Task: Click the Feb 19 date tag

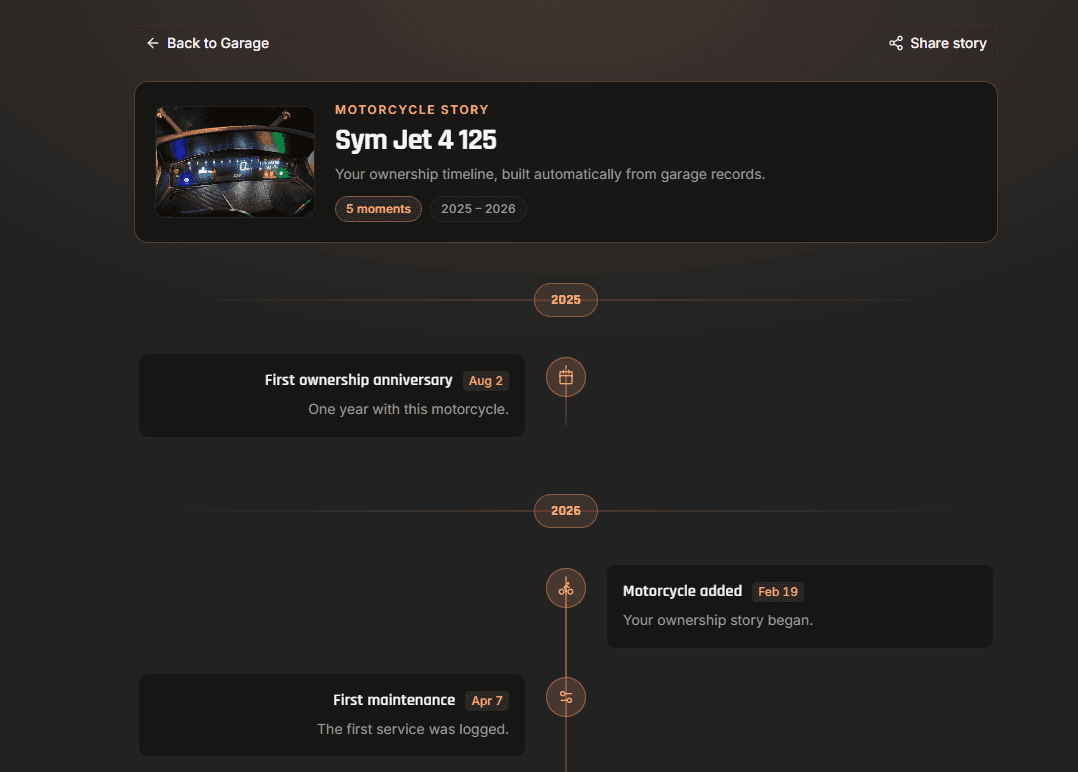Action: [x=778, y=592]
